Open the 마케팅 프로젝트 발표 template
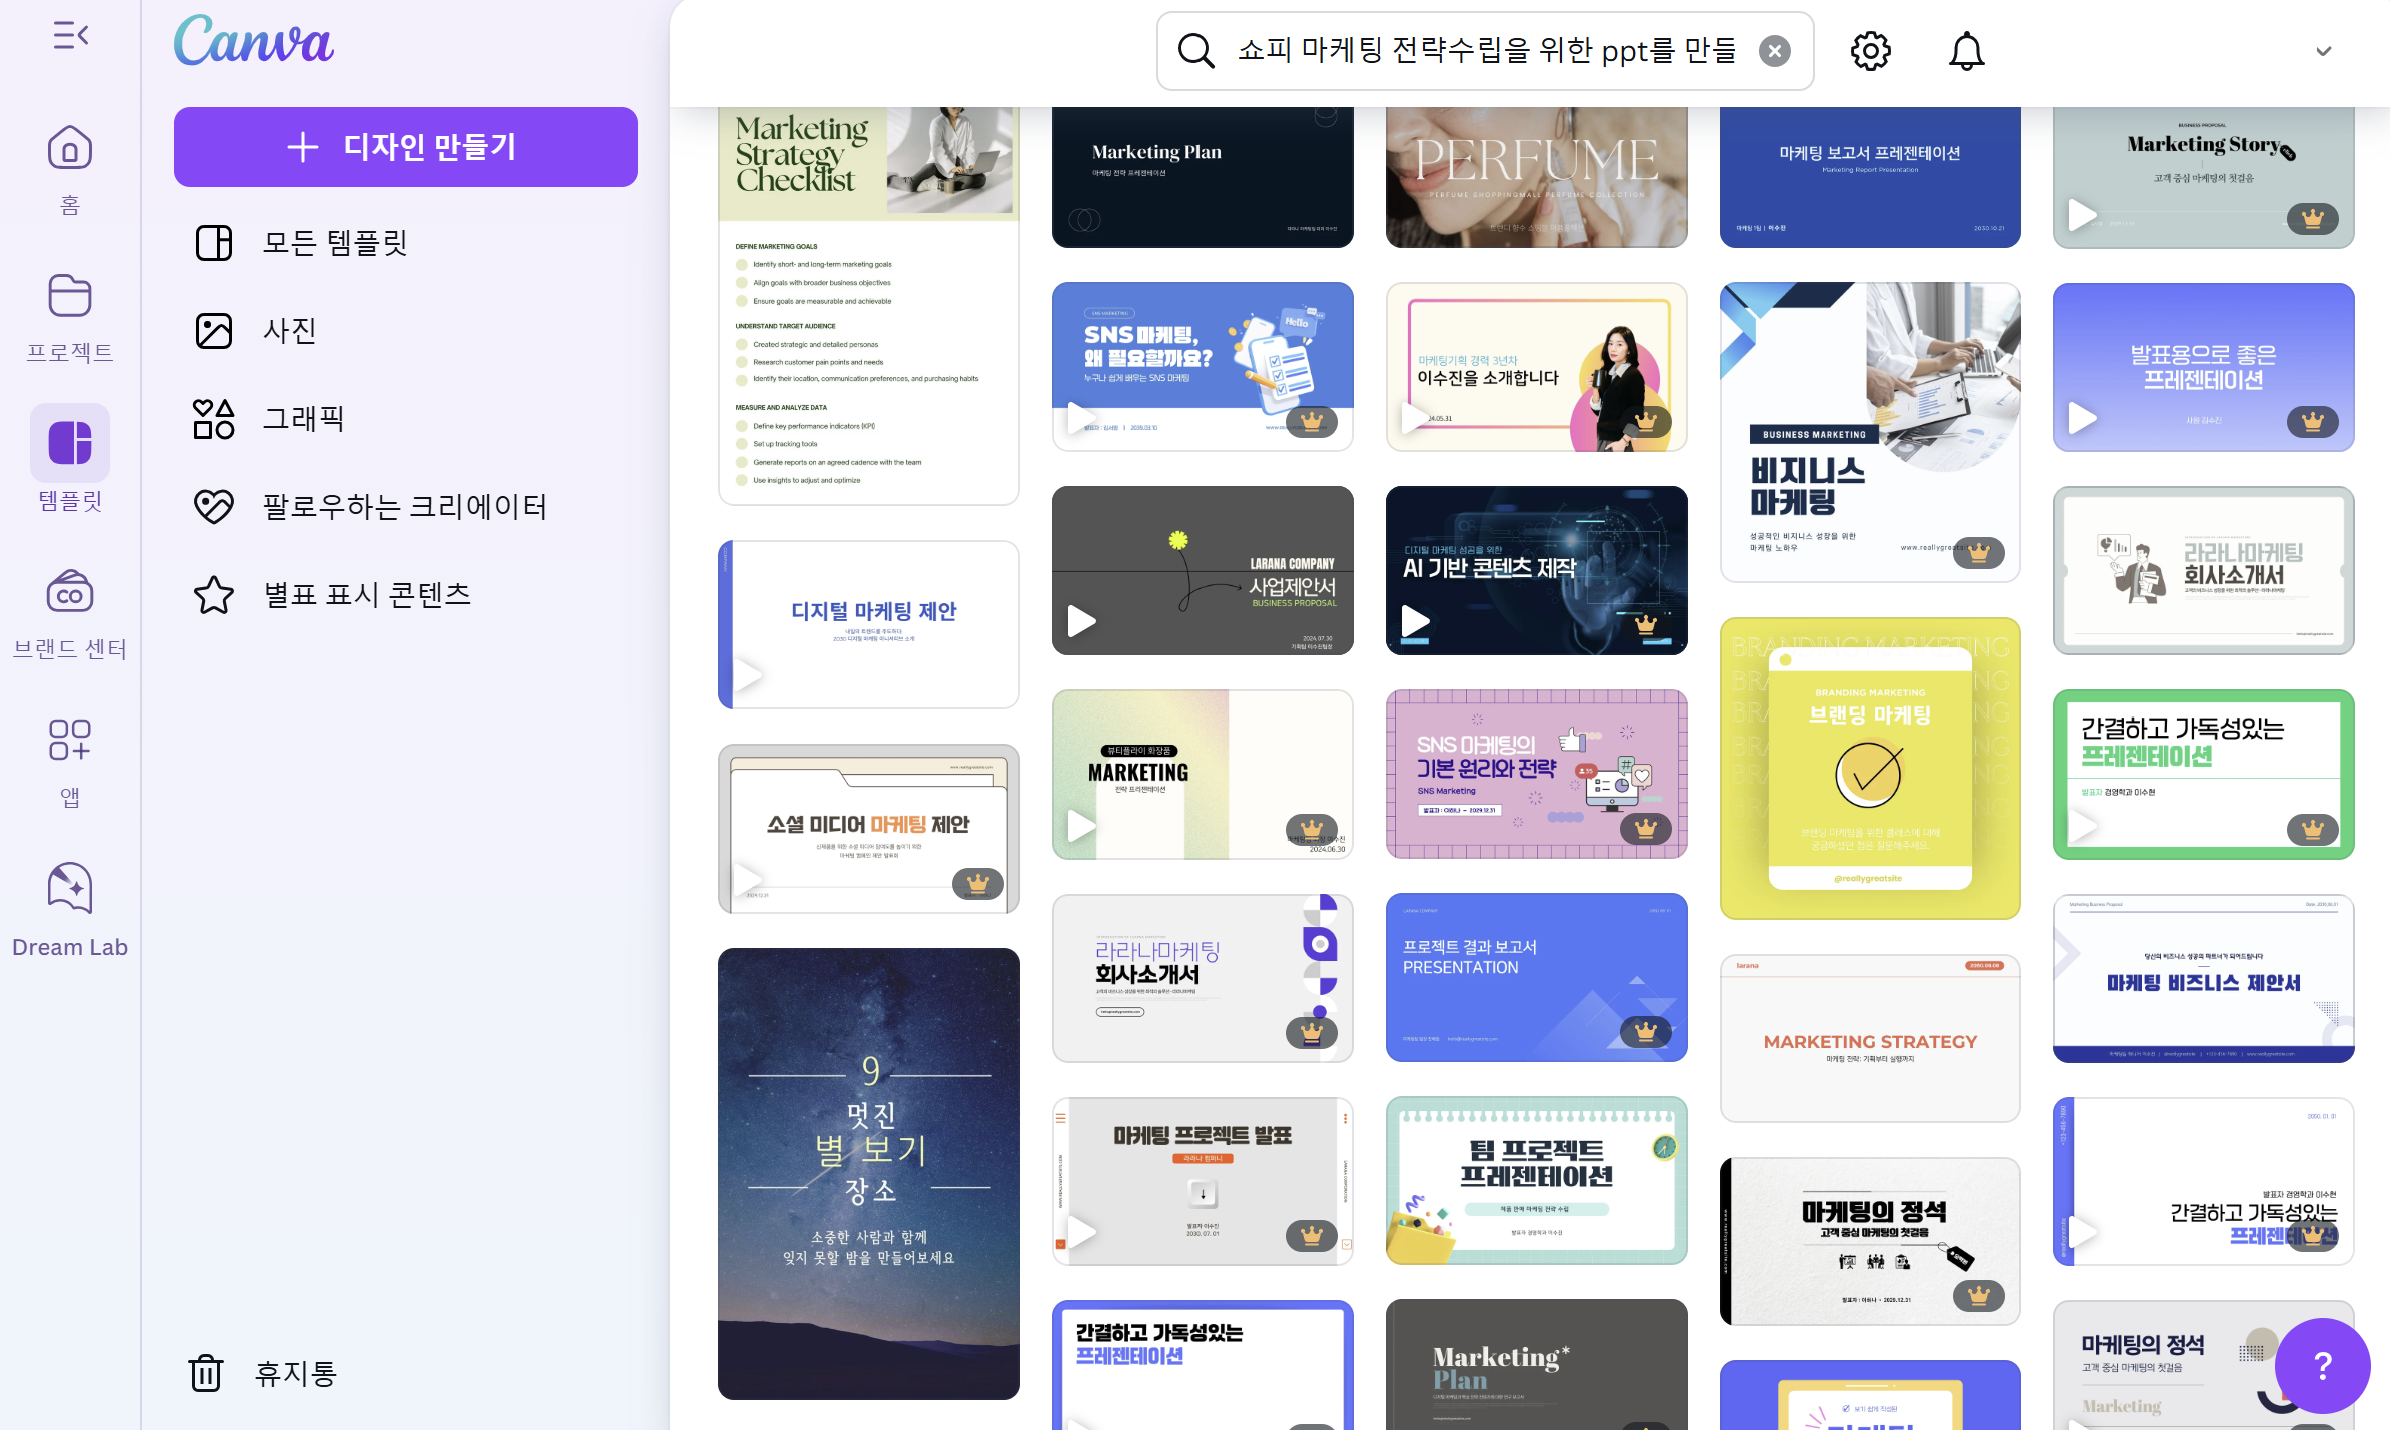Image resolution: width=2390 pixels, height=1430 pixels. (x=1203, y=1181)
